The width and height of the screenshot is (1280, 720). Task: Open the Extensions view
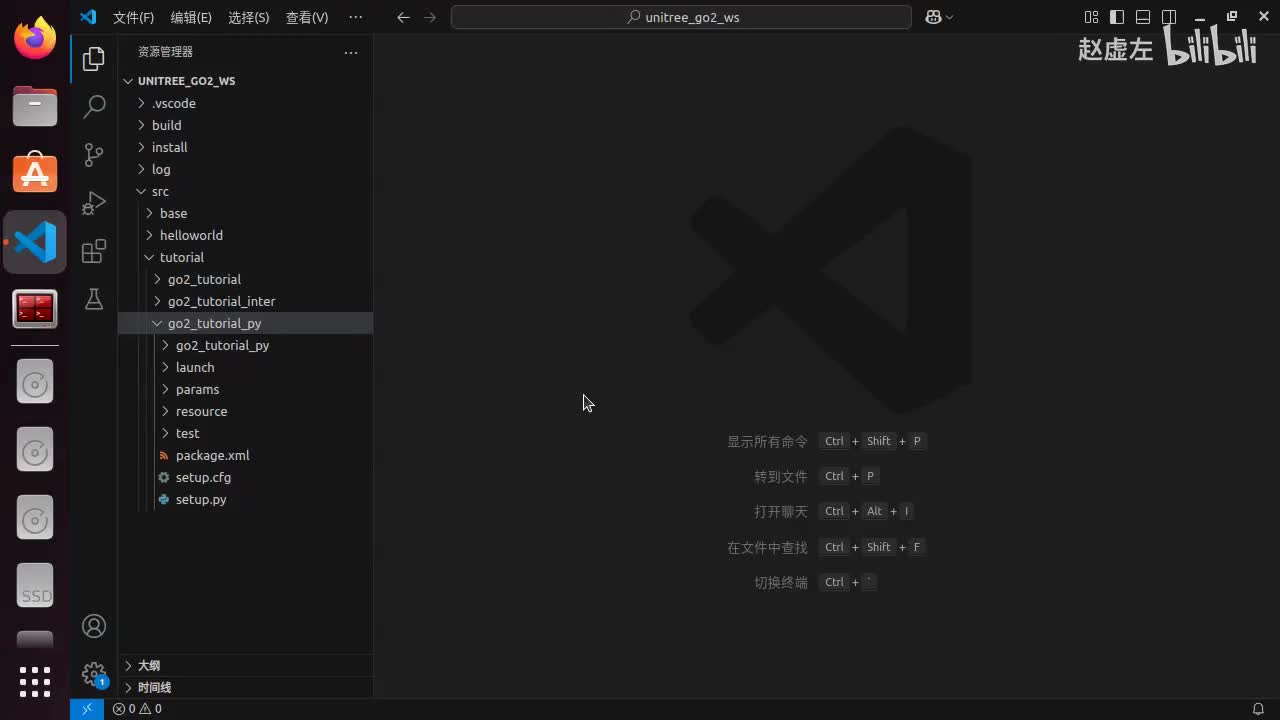[x=94, y=251]
